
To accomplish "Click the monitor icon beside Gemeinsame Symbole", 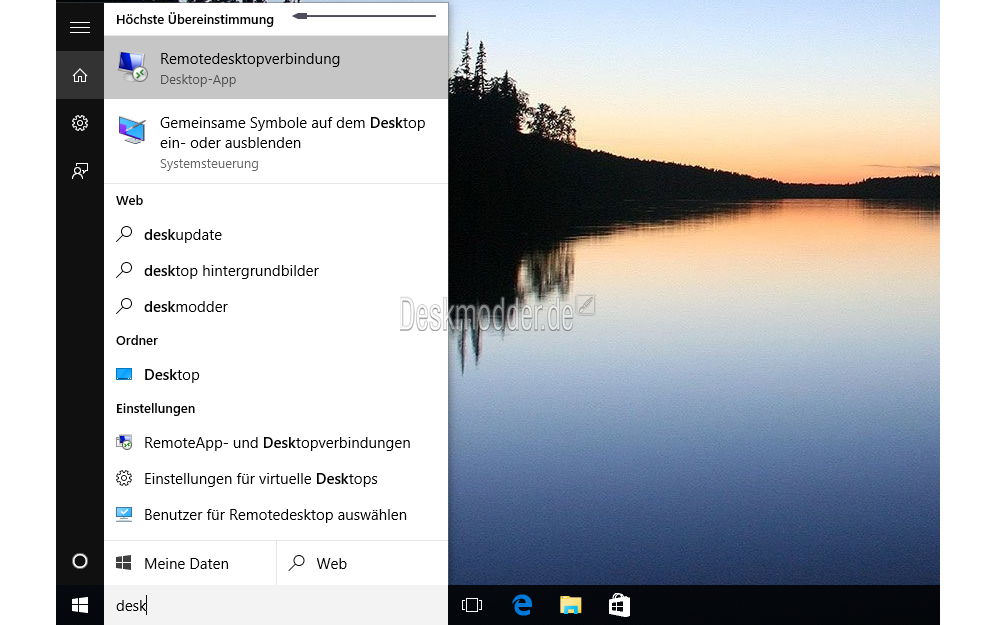I will tap(132, 130).
